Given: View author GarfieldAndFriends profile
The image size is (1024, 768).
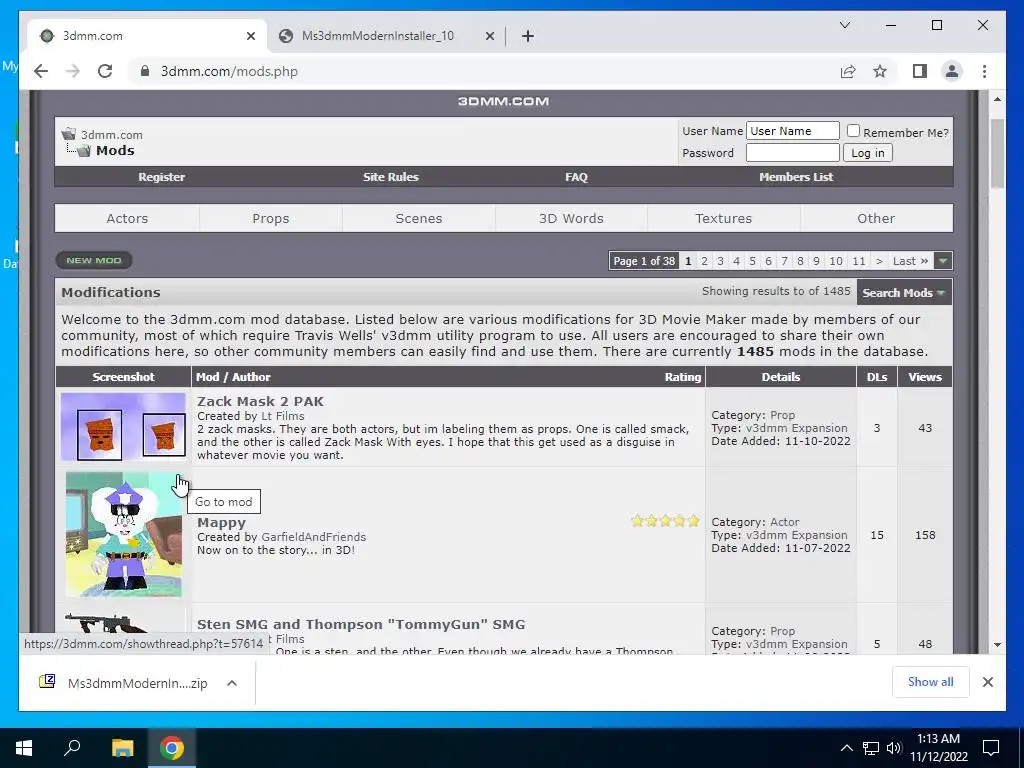Looking at the screenshot, I should [x=313, y=537].
